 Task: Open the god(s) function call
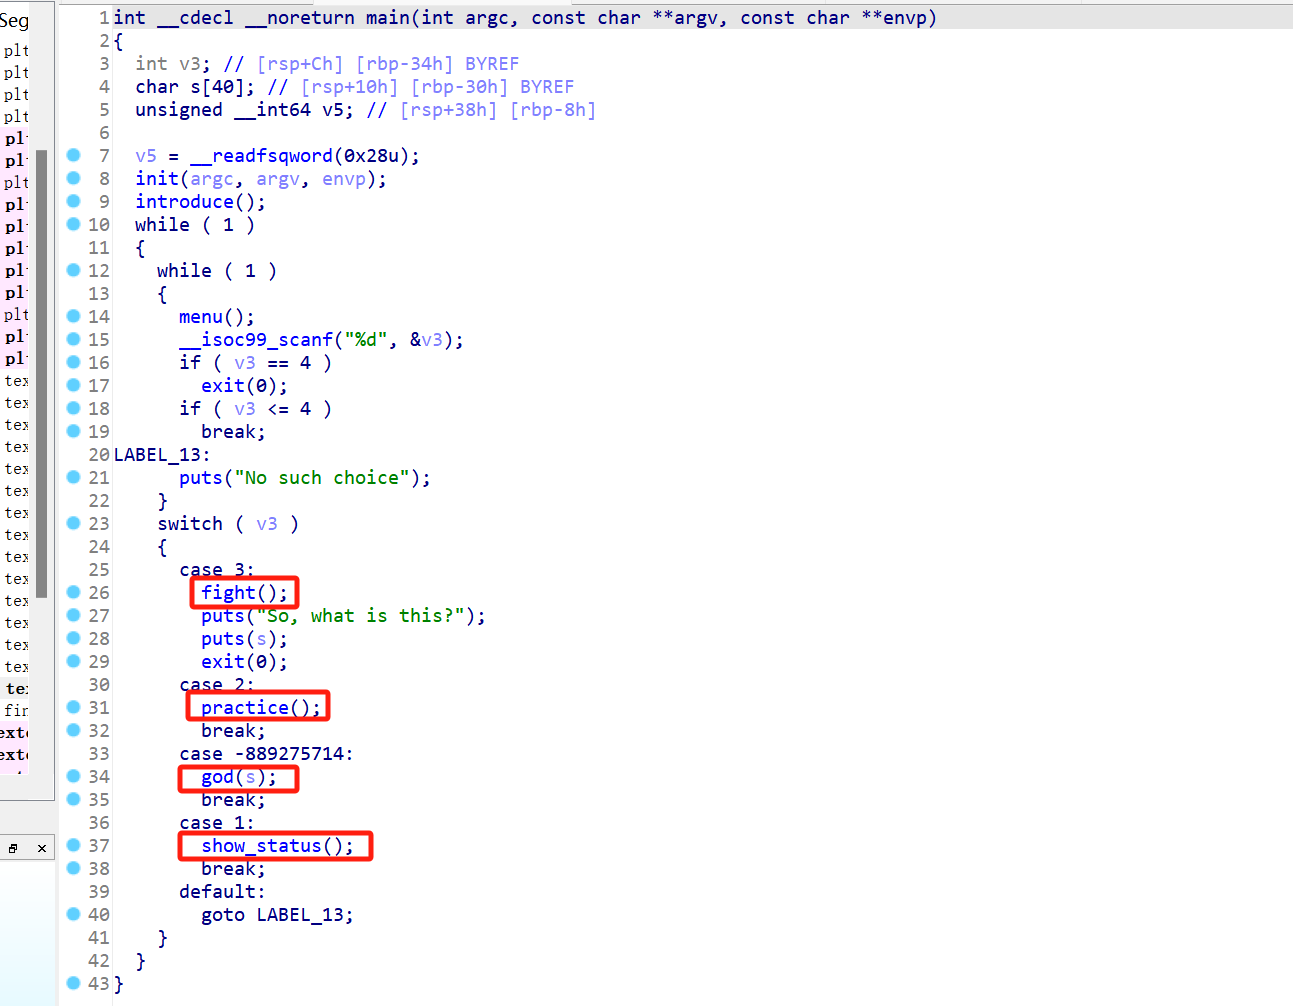217,777
